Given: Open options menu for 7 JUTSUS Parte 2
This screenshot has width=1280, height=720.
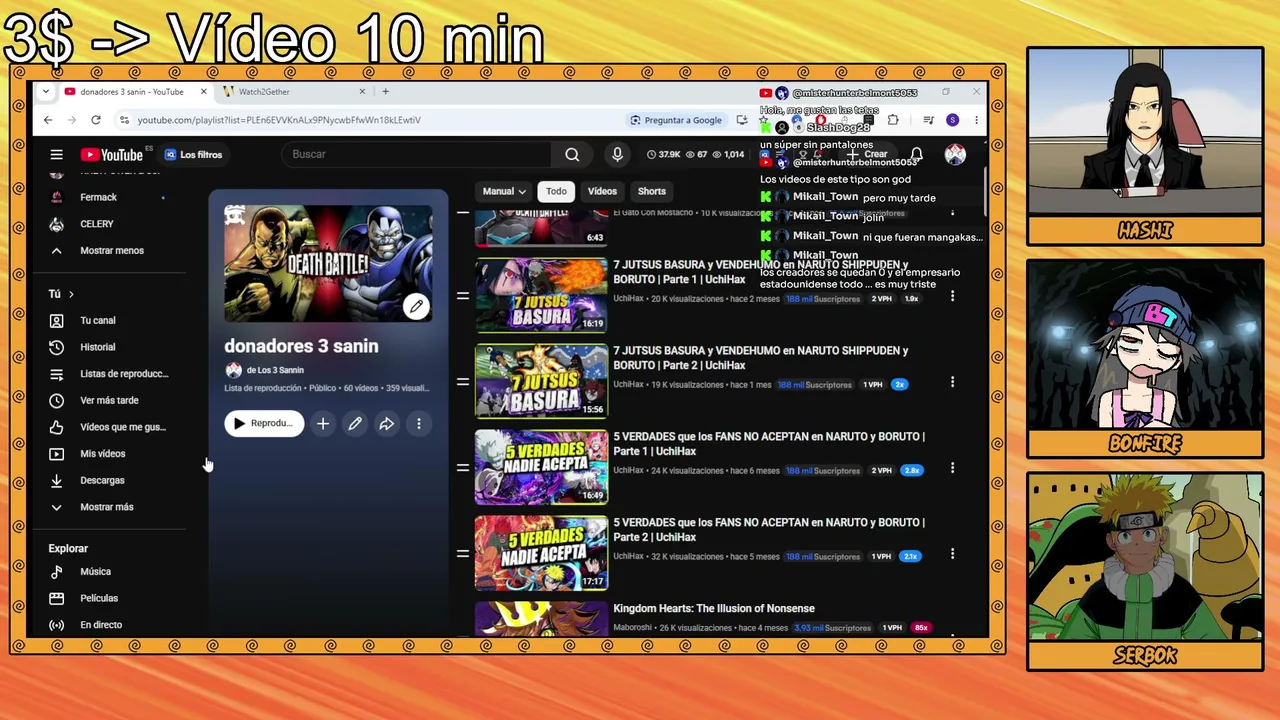Looking at the screenshot, I should (x=952, y=382).
